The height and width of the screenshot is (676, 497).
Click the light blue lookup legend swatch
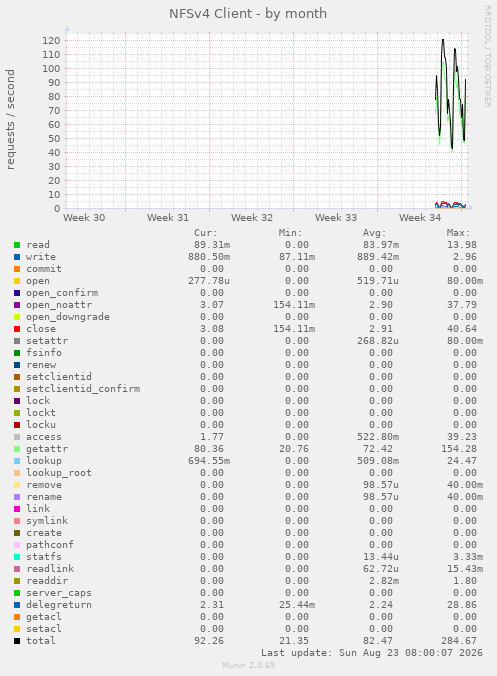pos(17,461)
